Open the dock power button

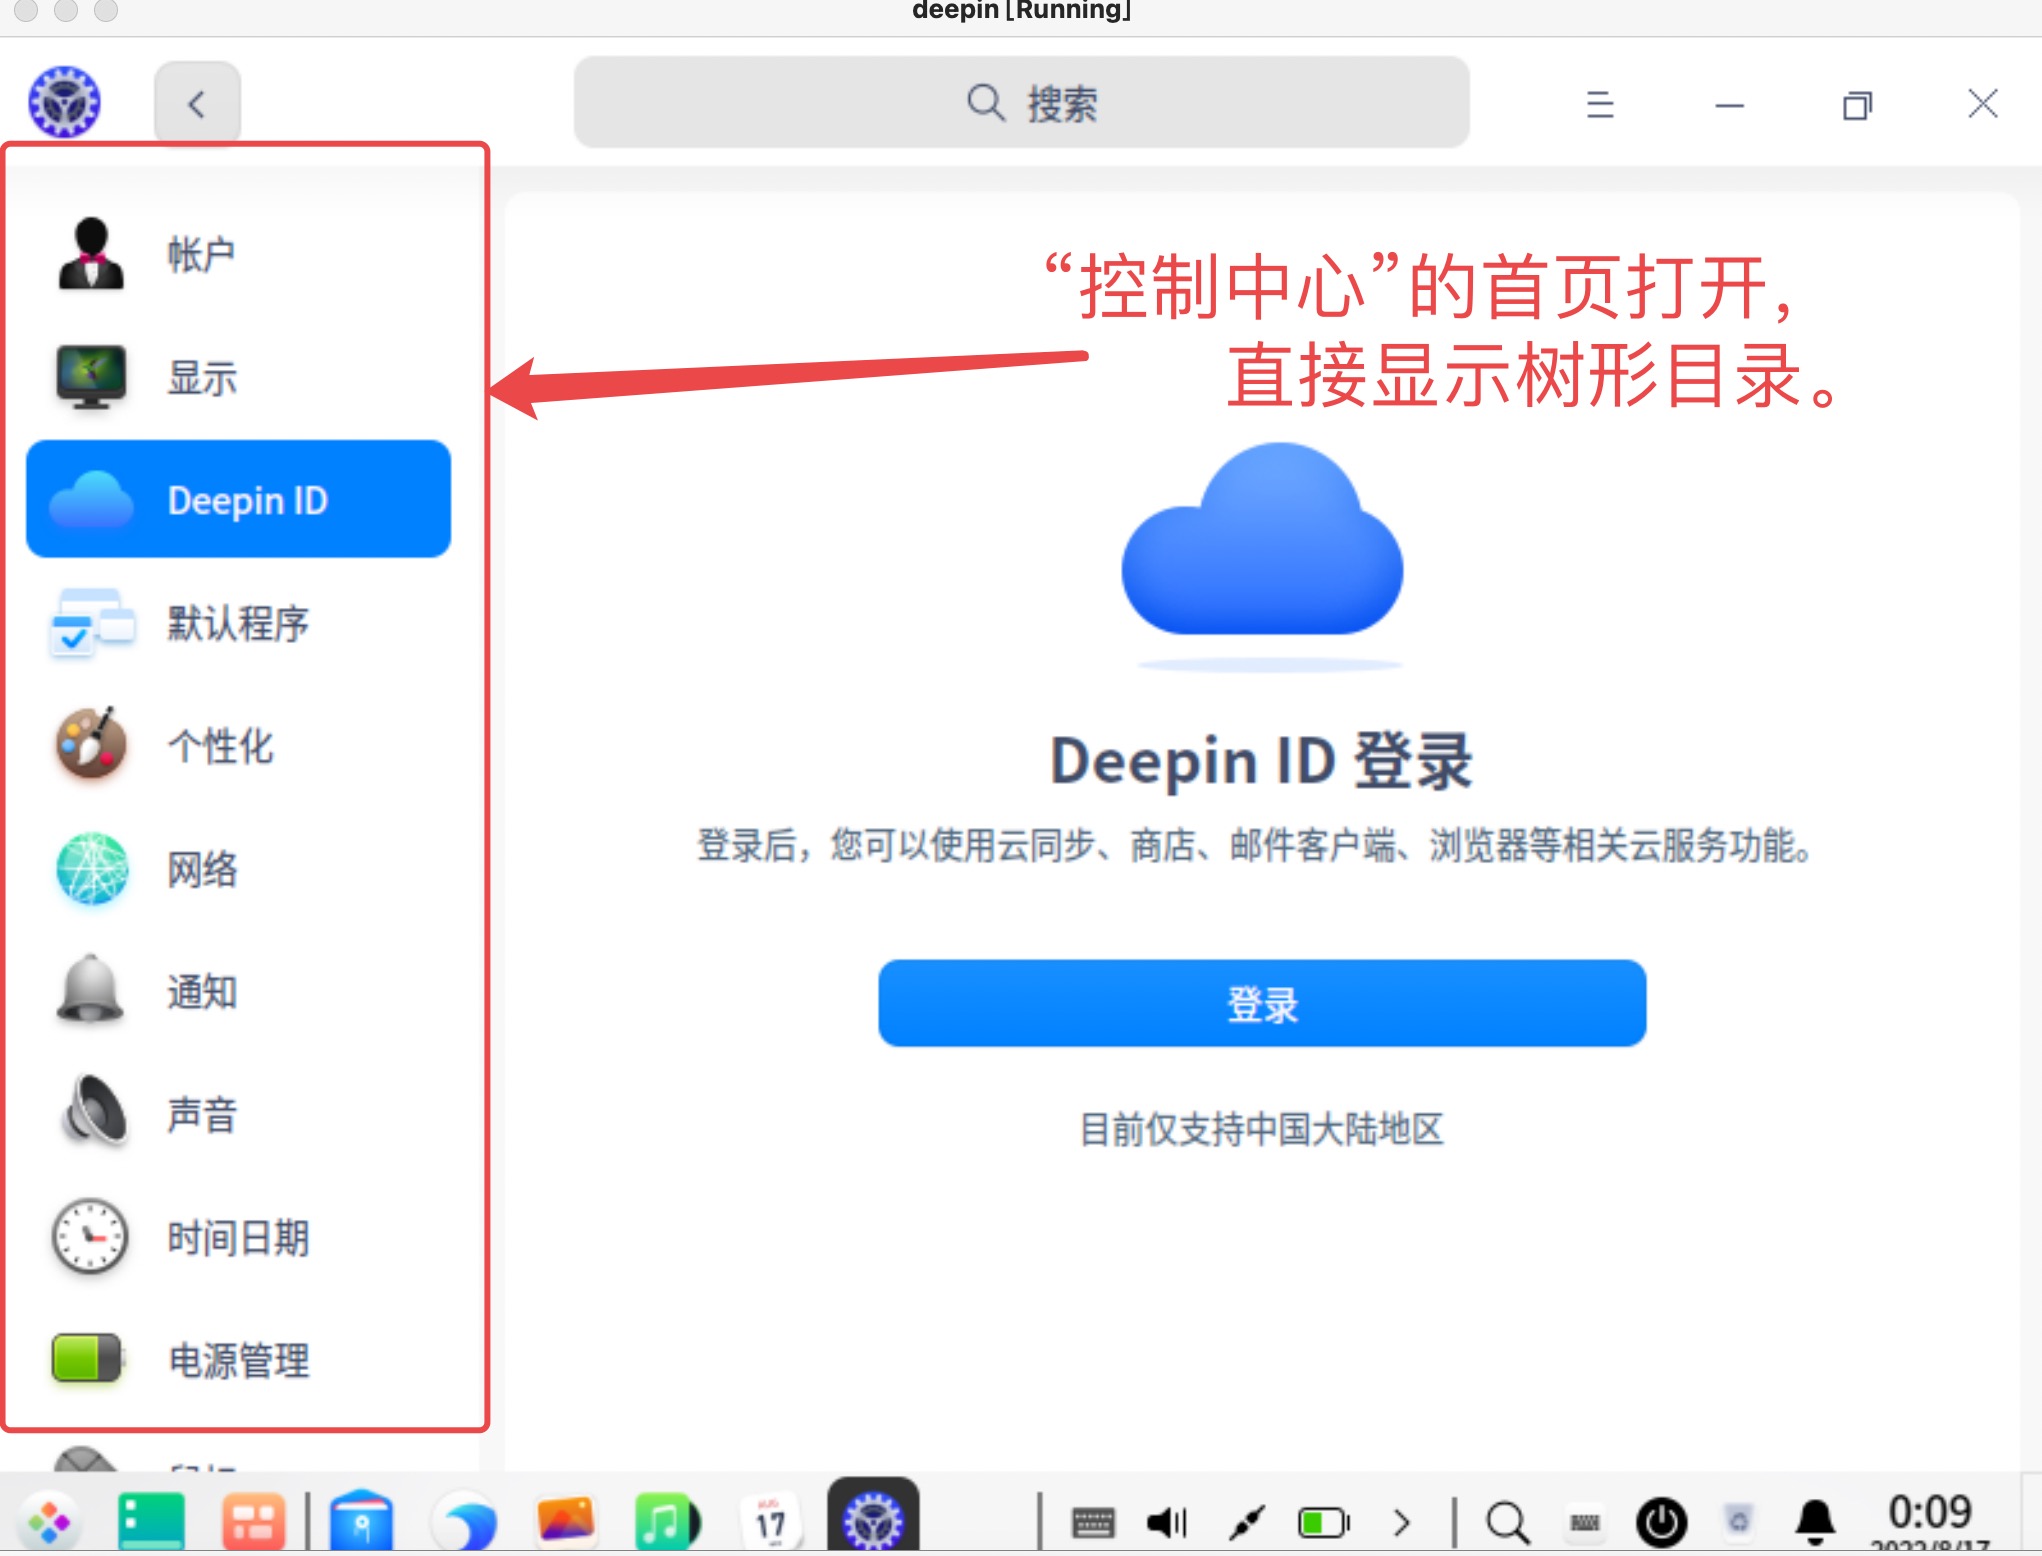pos(1661,1522)
